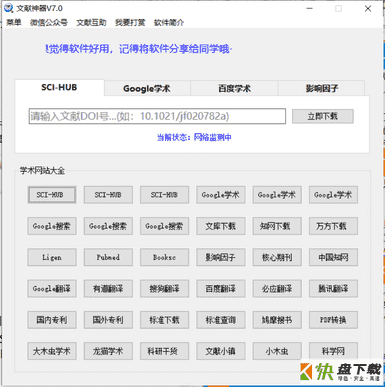Open the 核心期刊 button
This screenshot has height=387, width=385.
tap(277, 257)
